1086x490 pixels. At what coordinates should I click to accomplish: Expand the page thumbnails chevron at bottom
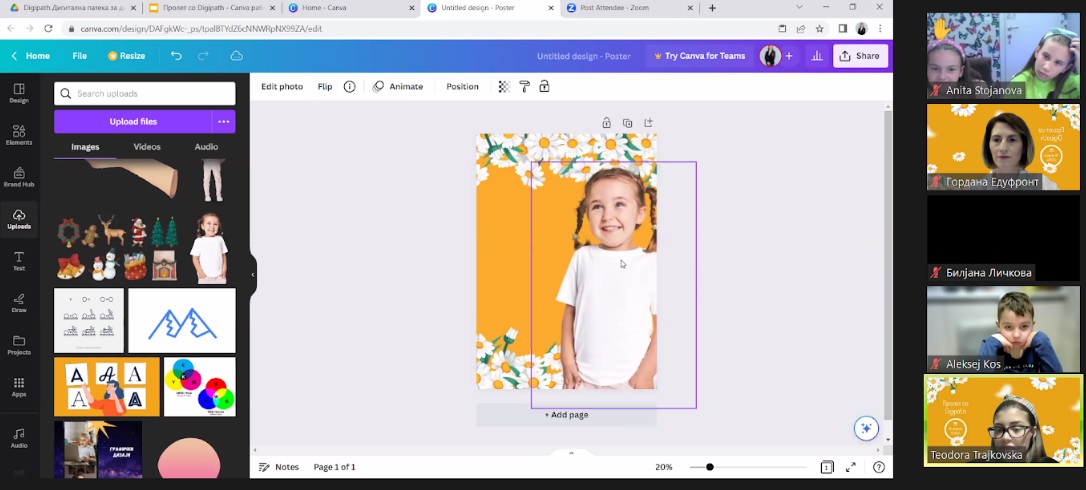tap(571, 453)
